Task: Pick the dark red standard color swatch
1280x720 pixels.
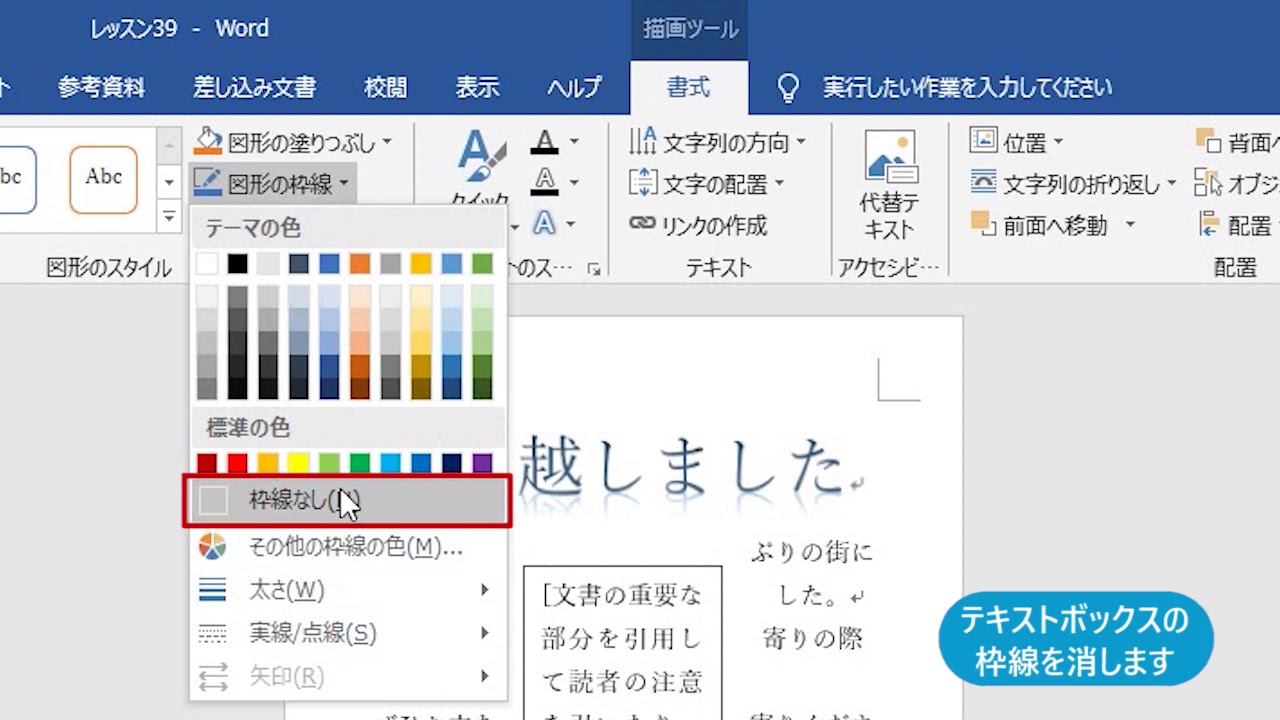Action: (x=207, y=463)
